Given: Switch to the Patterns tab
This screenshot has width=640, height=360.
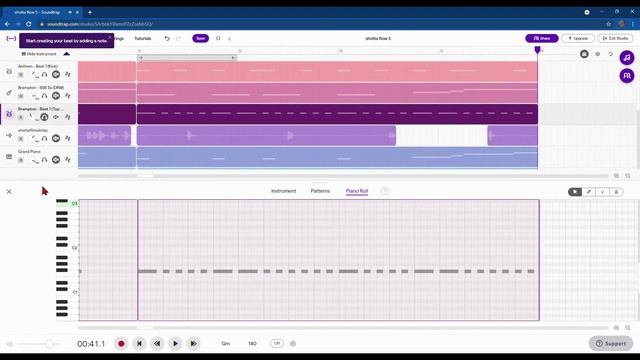Looking at the screenshot, I should 320,191.
